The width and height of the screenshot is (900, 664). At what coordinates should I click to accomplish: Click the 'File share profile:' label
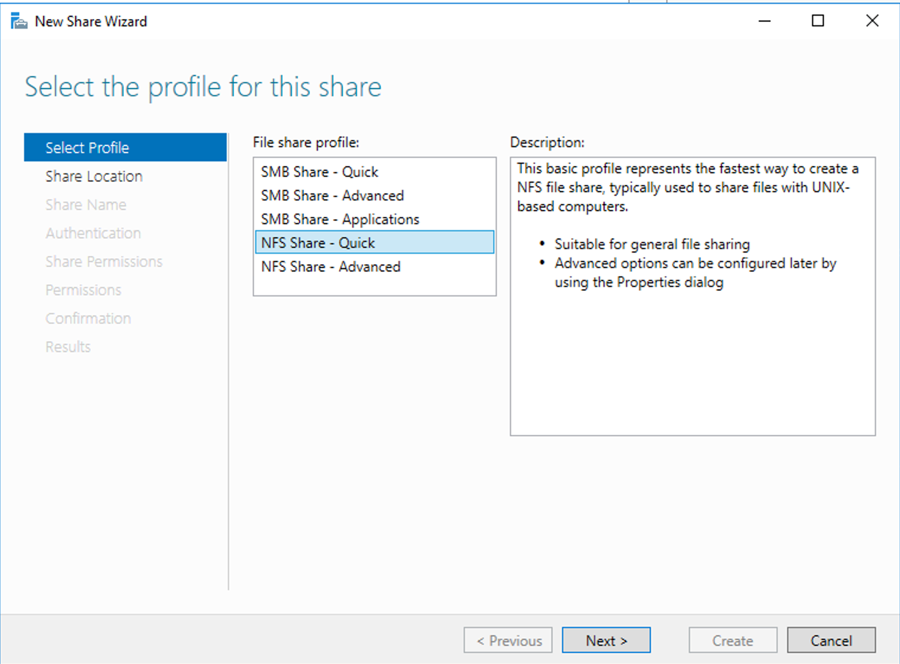point(306,142)
